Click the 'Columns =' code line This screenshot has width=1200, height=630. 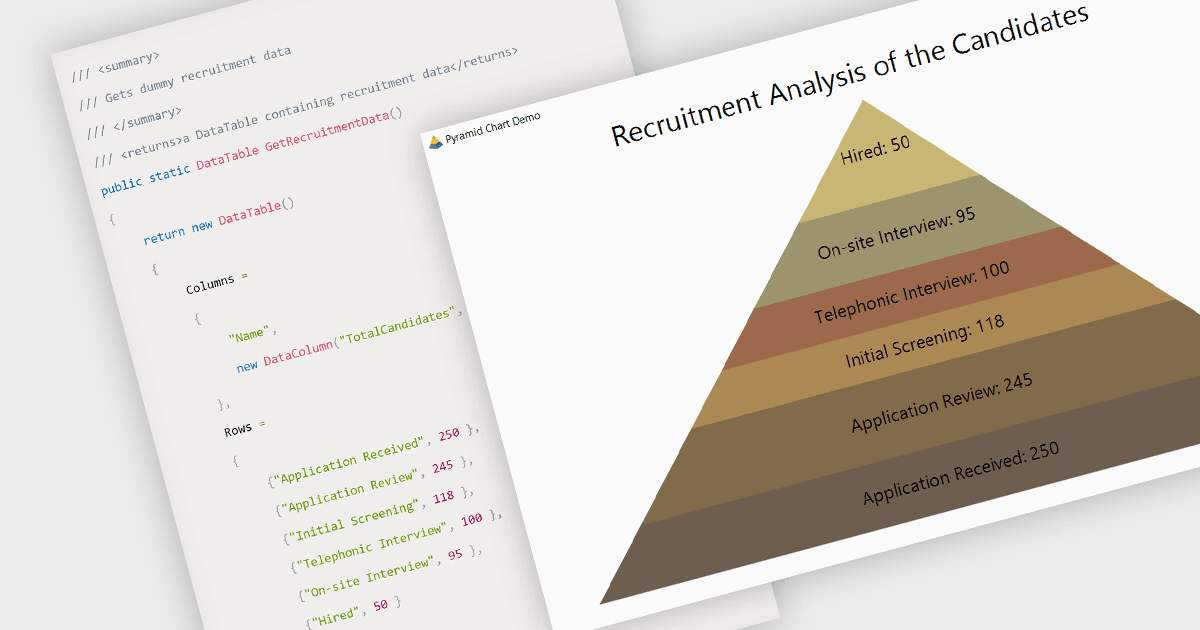click(x=216, y=282)
